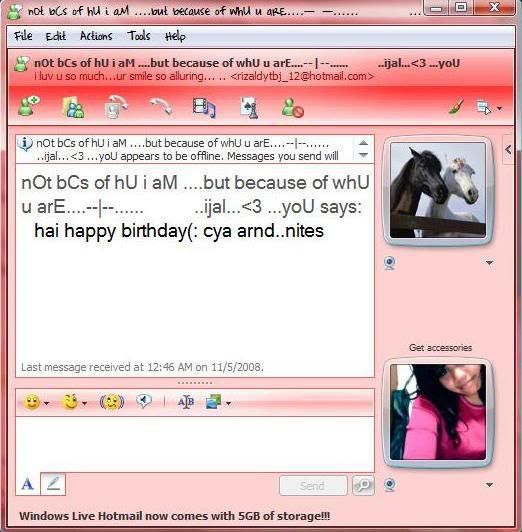522x532 pixels.
Task: Open the show menu dropdown arrow
Action: click(x=499, y=108)
